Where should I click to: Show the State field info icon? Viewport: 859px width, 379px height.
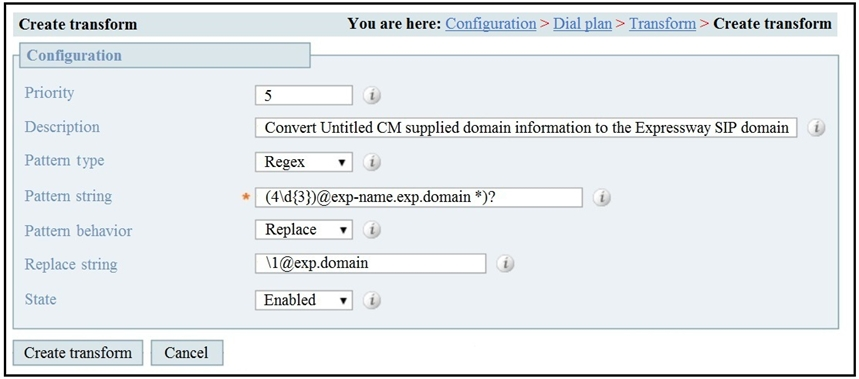pos(372,300)
